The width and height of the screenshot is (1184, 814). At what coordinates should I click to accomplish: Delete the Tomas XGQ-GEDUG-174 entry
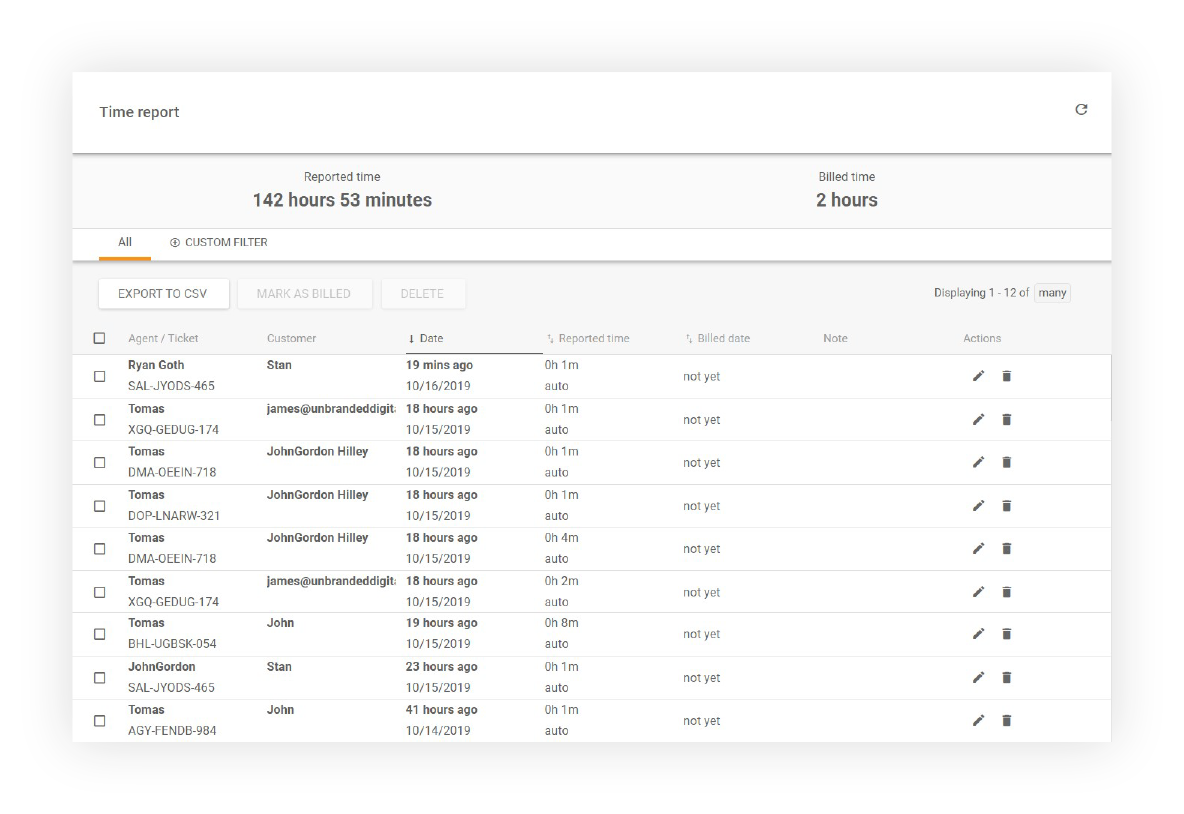(1006, 419)
